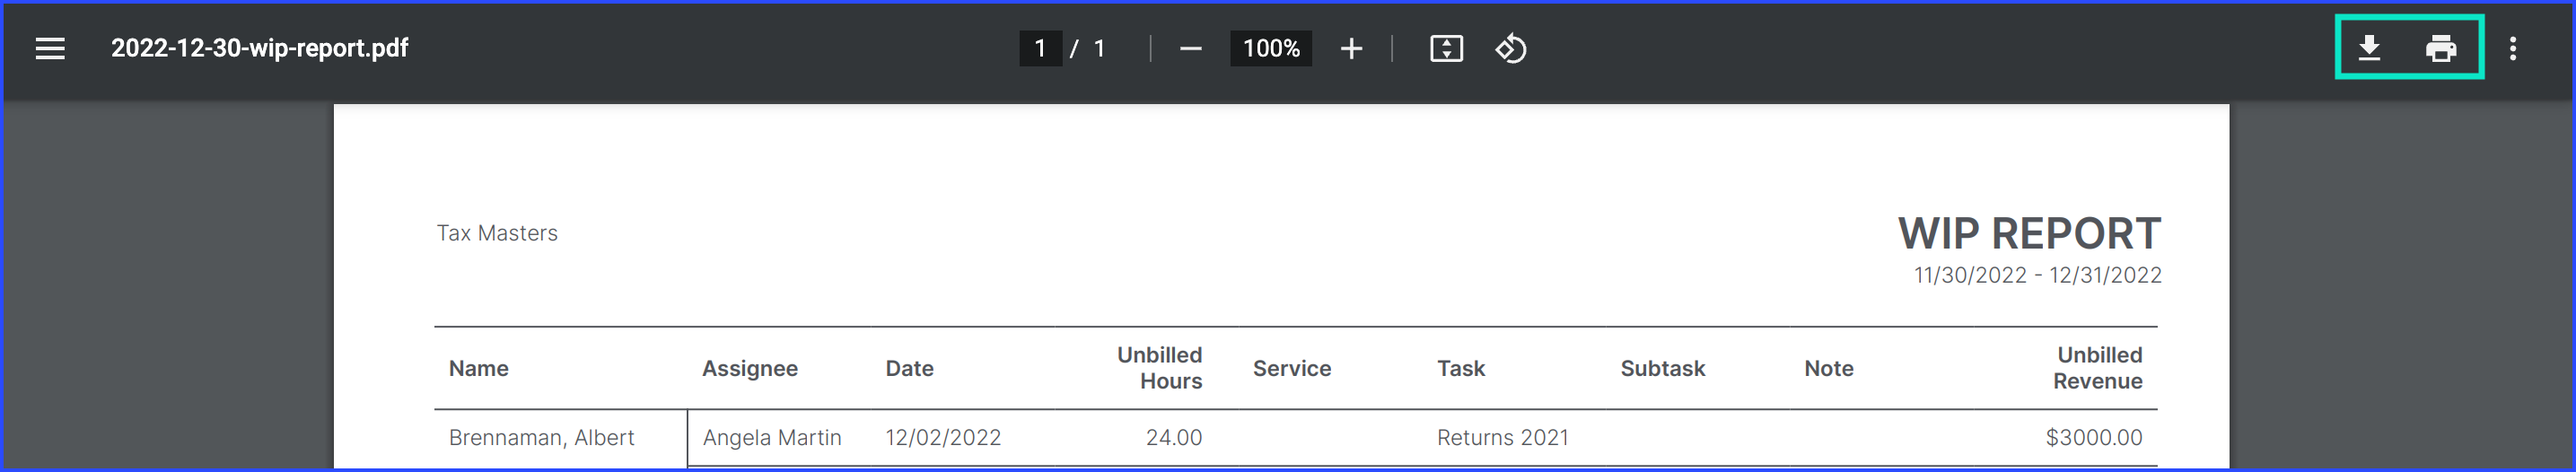Click the Angela Martin assignee cell
Screen dimensions: 2576x472
pos(771,437)
